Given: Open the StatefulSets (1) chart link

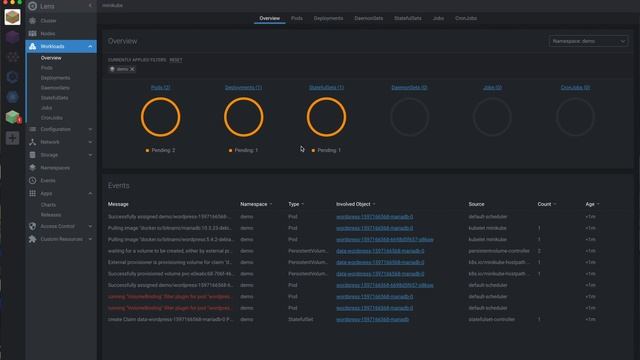Looking at the screenshot, I should tap(326, 87).
